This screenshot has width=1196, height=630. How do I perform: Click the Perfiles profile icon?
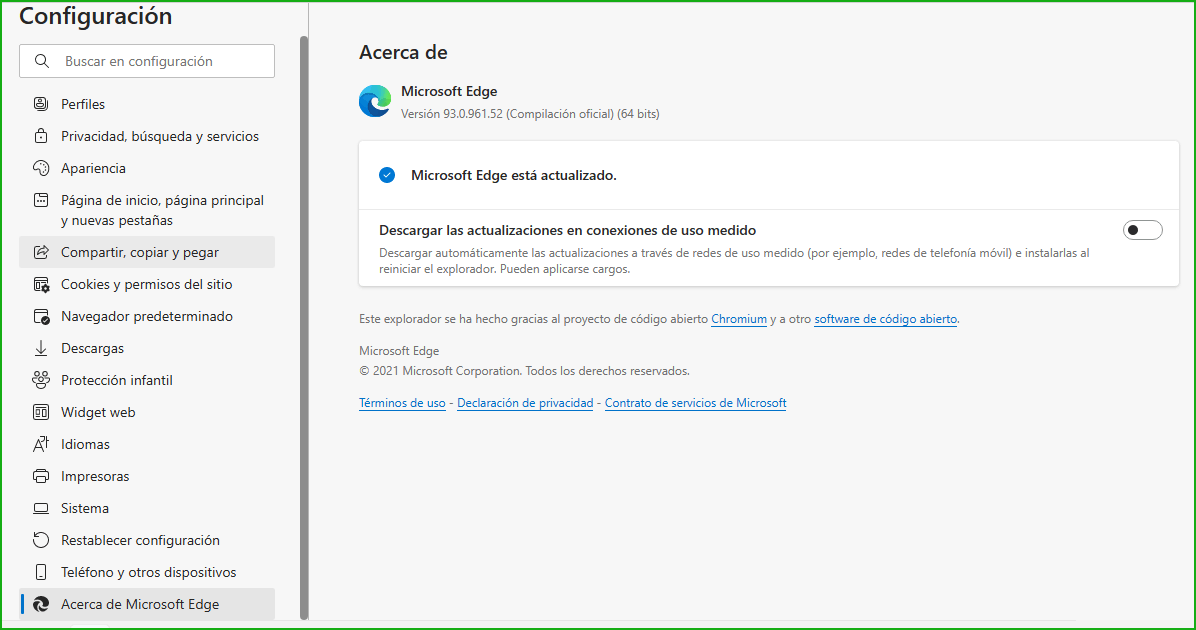pos(41,104)
